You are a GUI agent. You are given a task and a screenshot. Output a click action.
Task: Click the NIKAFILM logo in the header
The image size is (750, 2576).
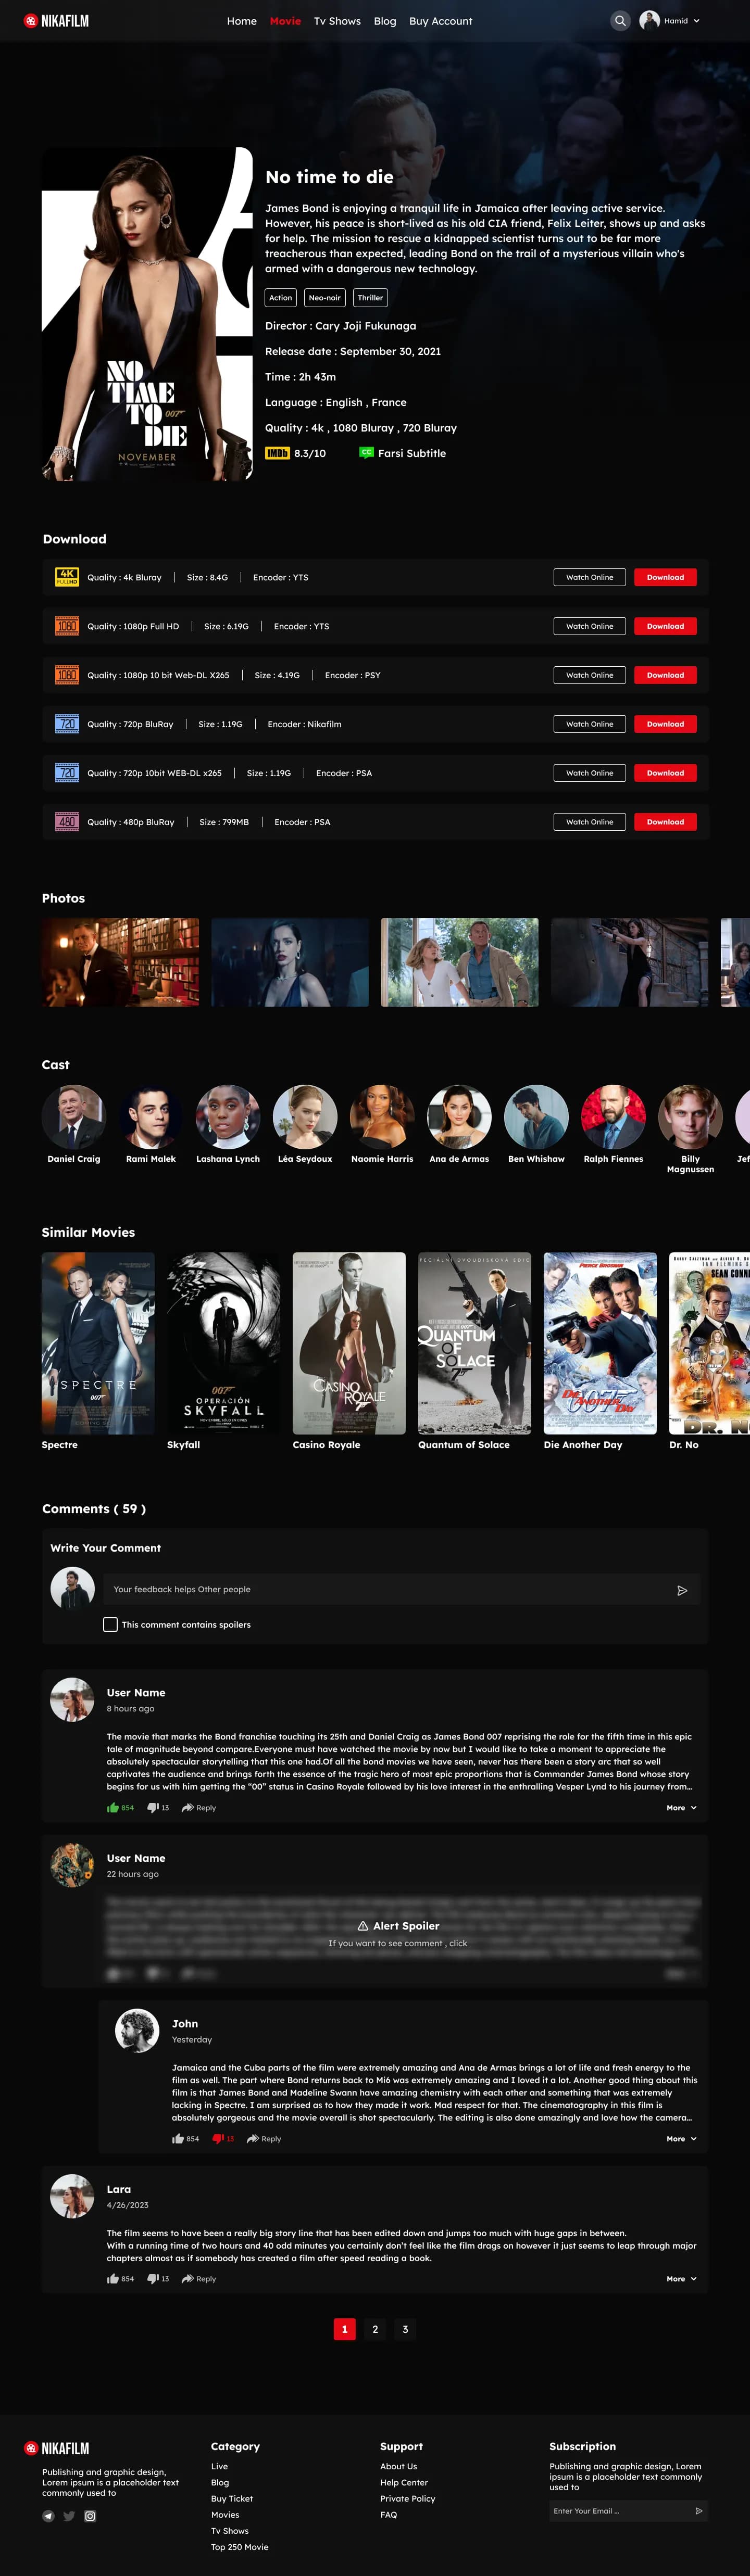coord(57,21)
